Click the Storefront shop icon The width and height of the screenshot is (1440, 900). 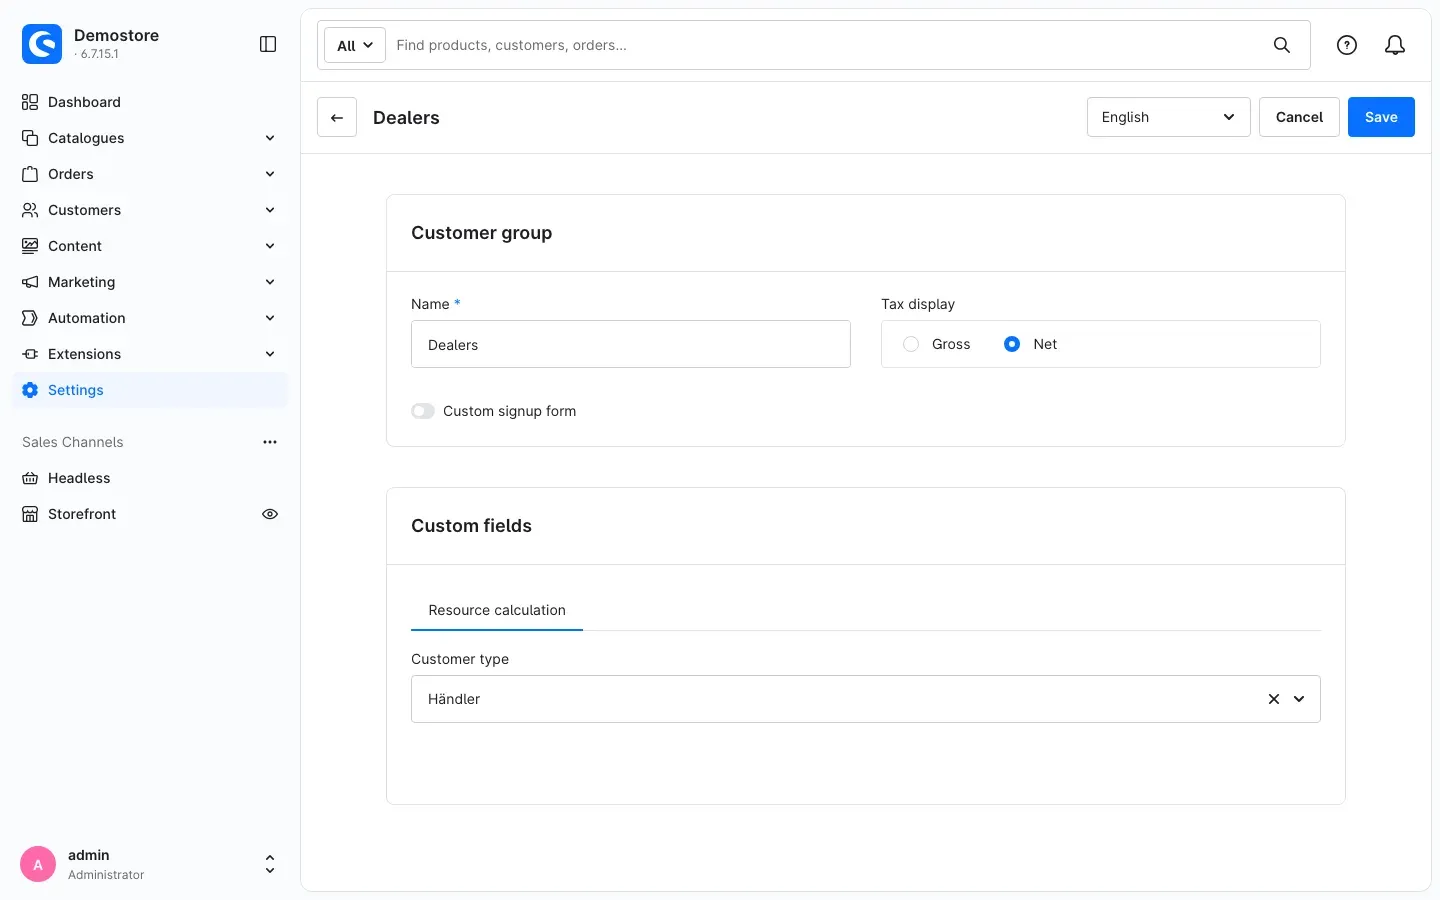point(30,514)
